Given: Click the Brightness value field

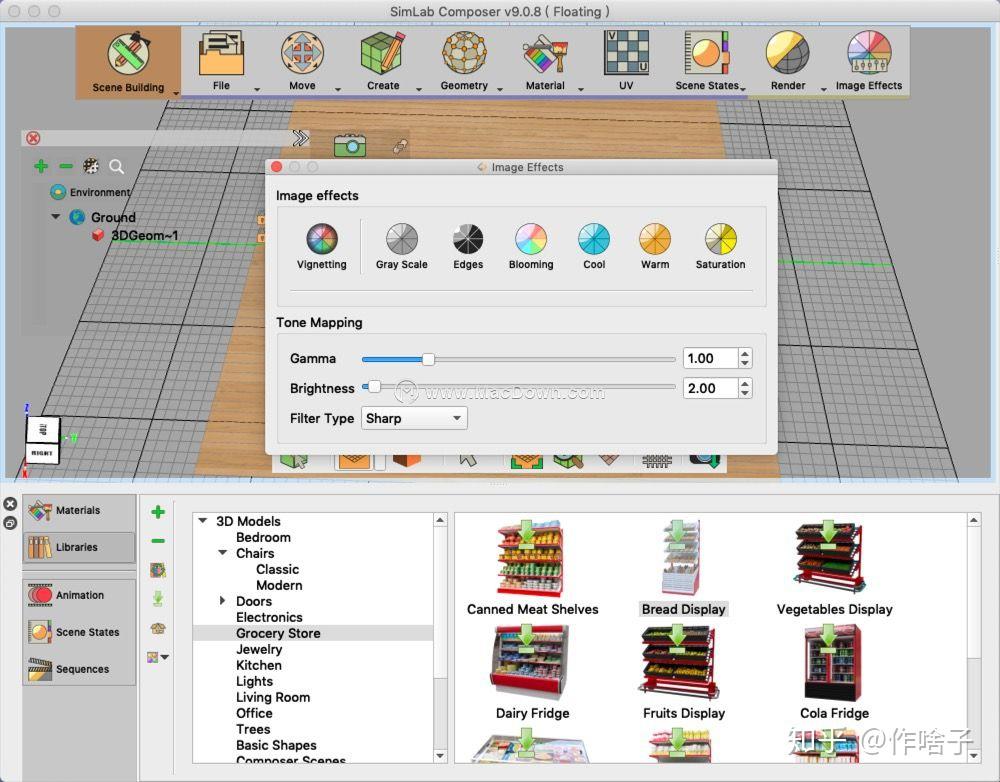Looking at the screenshot, I should 710,388.
